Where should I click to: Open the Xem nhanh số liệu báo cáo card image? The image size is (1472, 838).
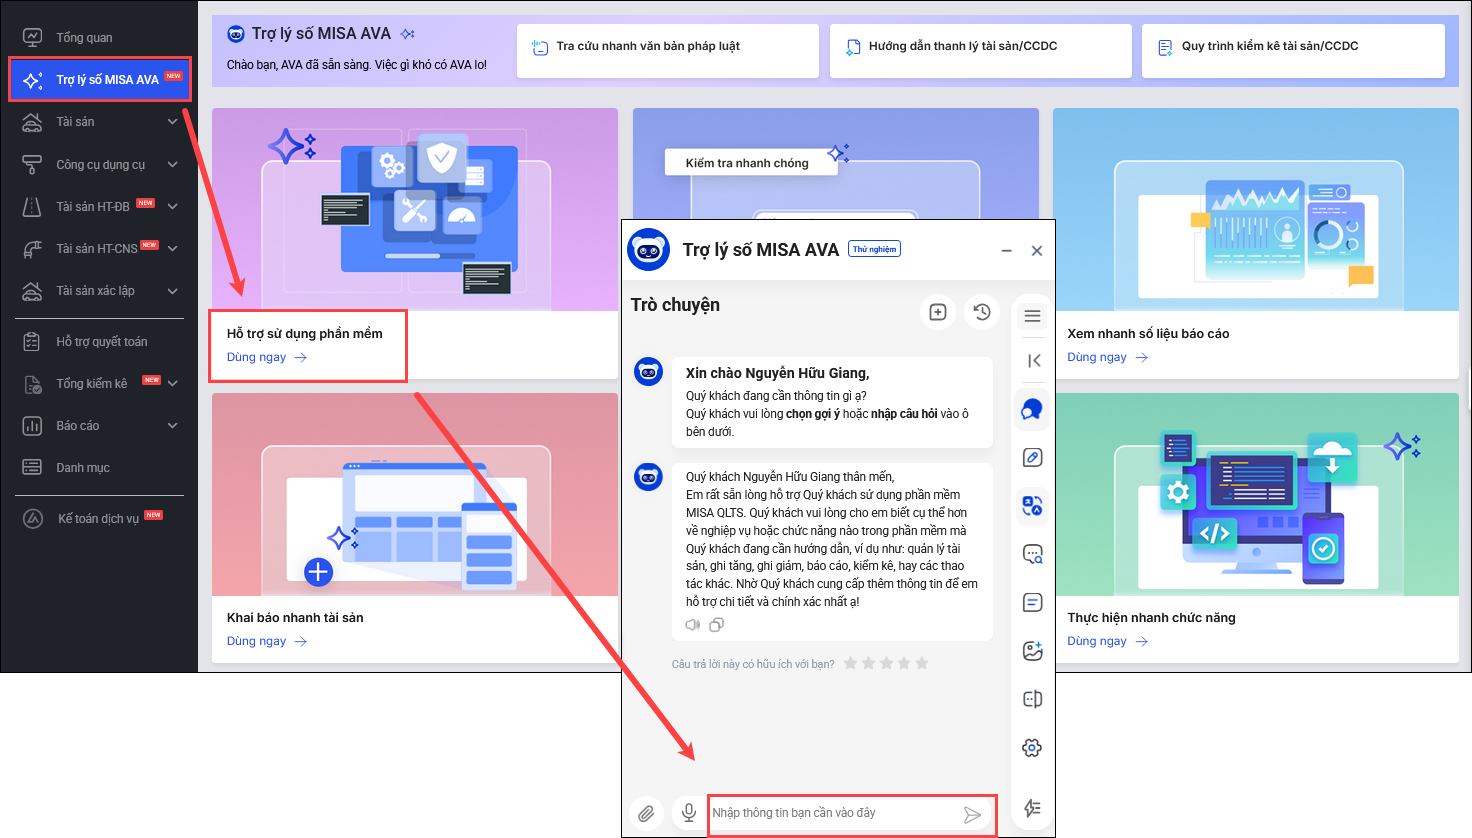1256,209
